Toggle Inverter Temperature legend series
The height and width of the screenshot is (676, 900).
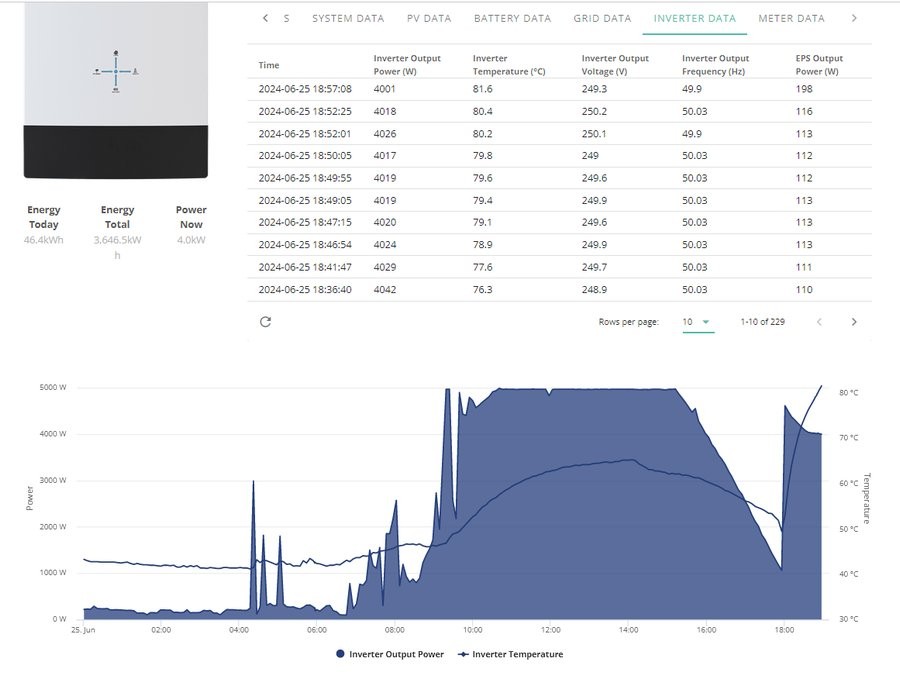[510, 654]
